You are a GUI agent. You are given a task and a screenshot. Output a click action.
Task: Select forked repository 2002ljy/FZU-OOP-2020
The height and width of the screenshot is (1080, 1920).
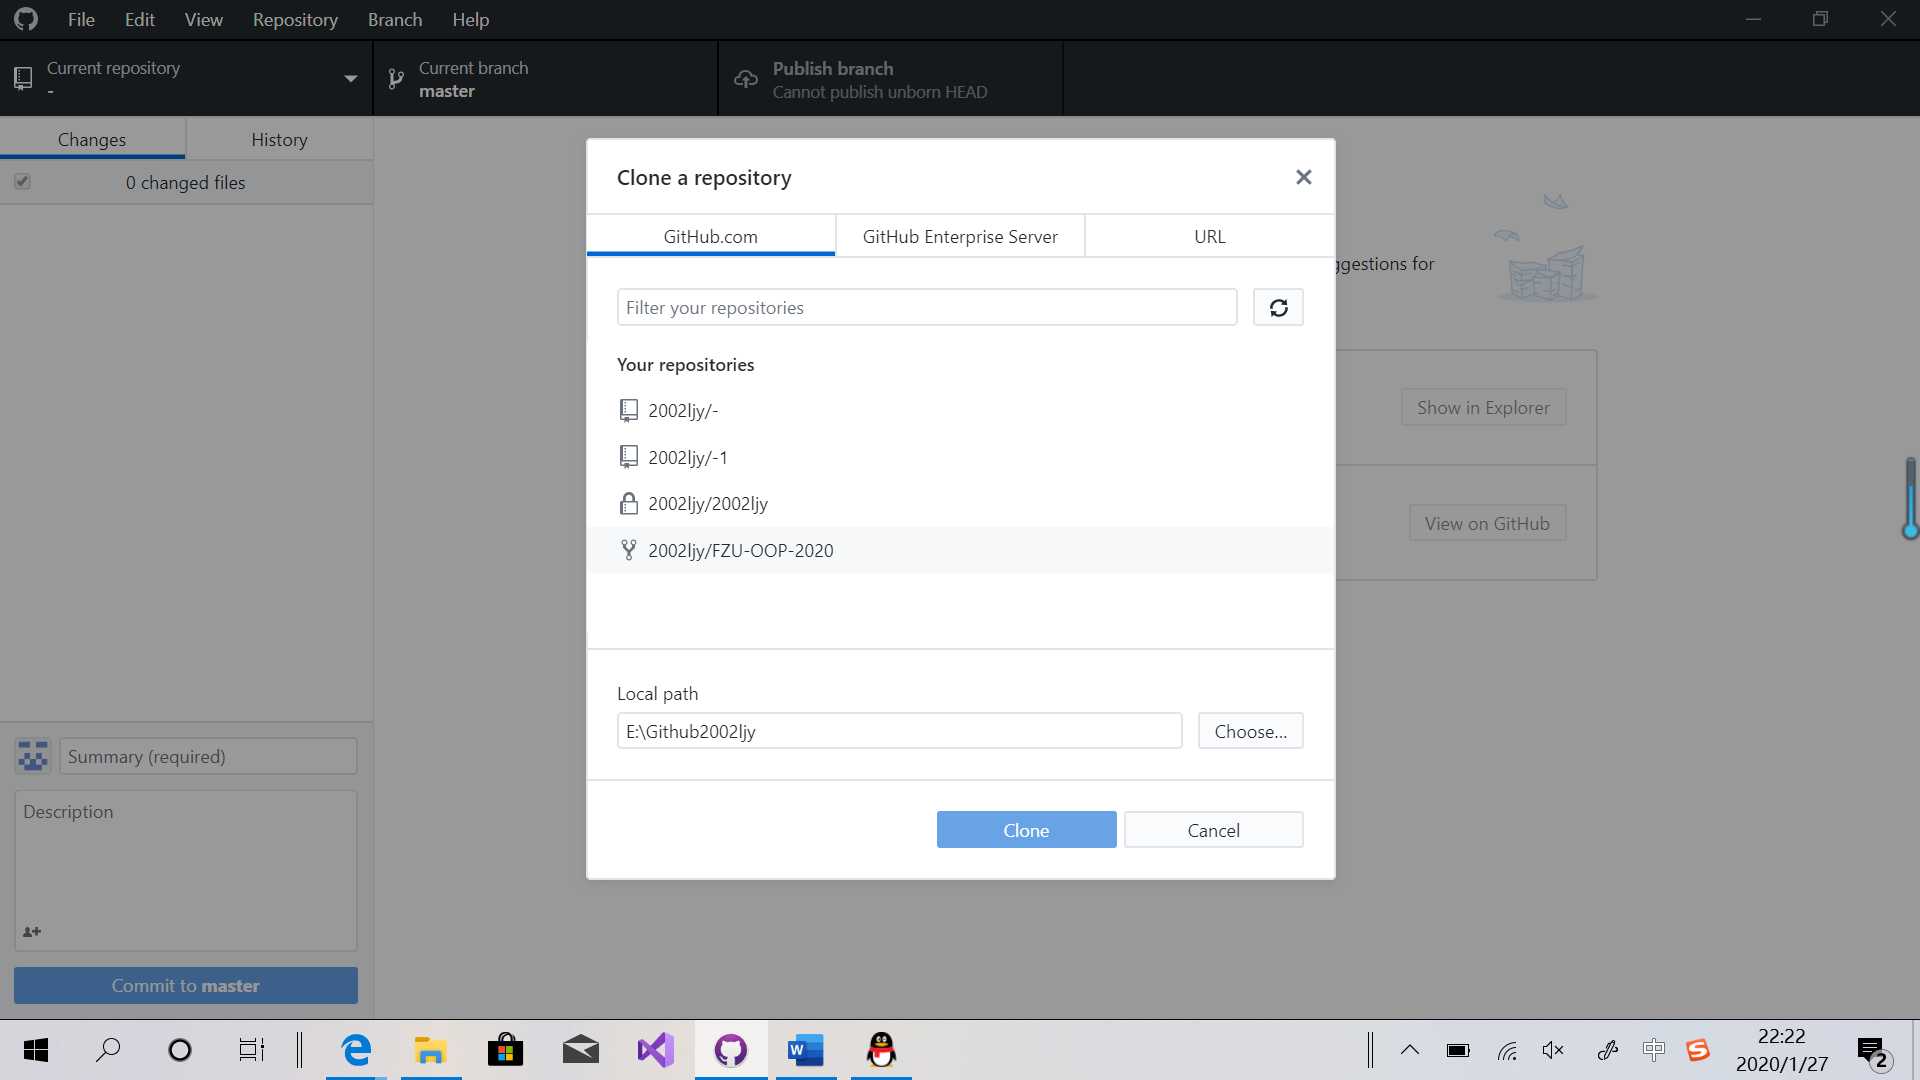pyautogui.click(x=960, y=550)
